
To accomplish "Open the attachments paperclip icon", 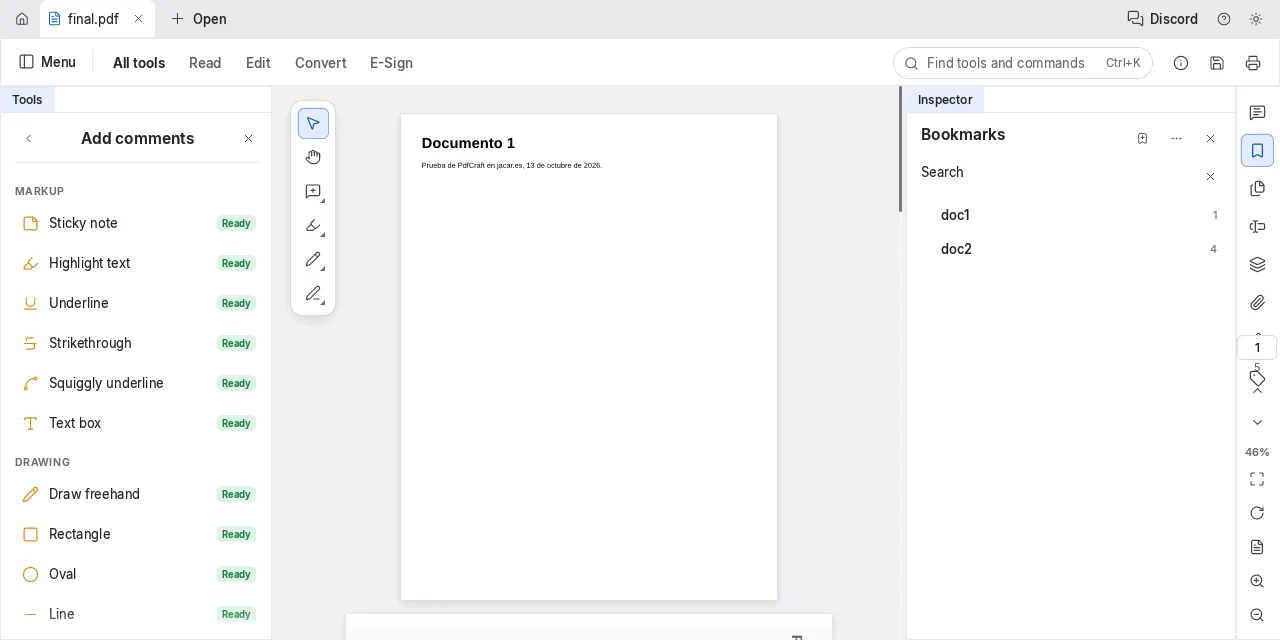I will coord(1258,303).
